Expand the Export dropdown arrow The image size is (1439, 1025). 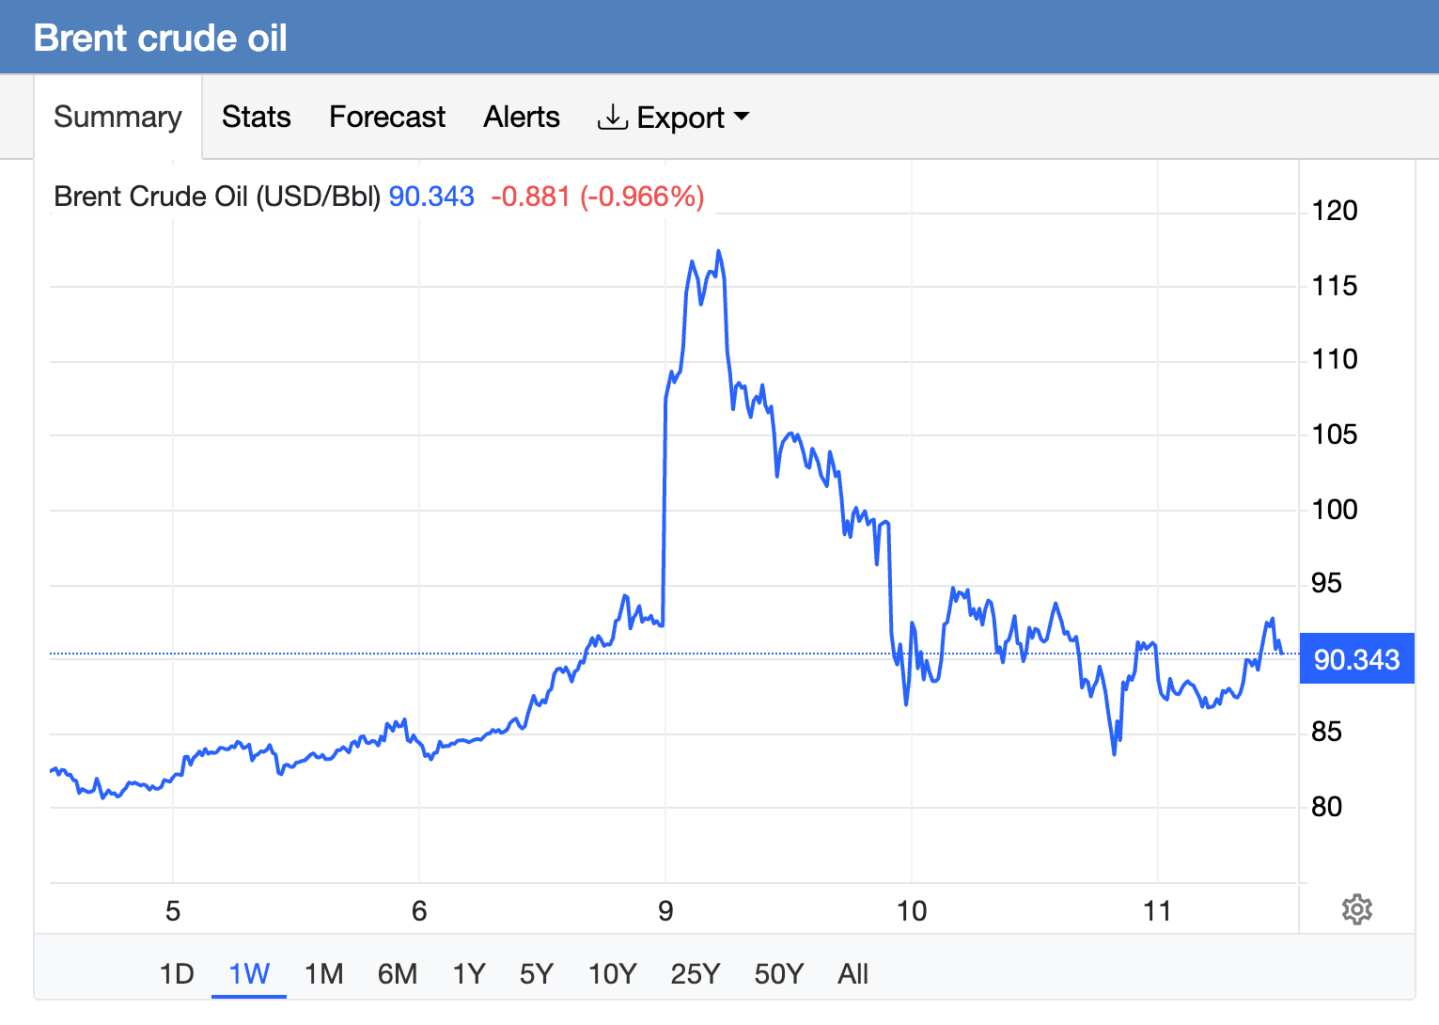click(742, 117)
